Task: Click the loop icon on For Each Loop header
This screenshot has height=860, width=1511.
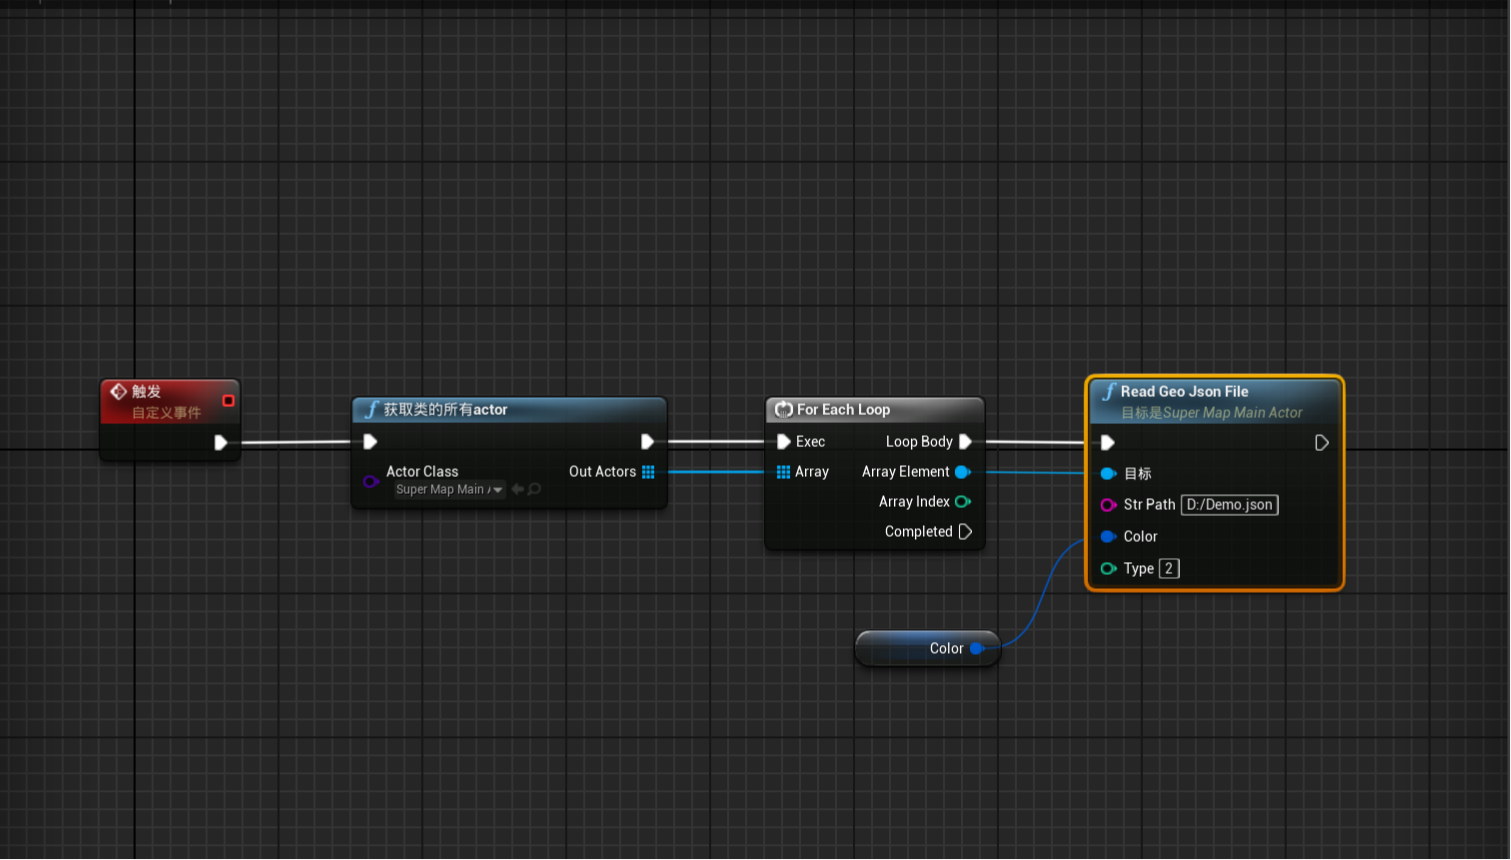Action: click(784, 409)
